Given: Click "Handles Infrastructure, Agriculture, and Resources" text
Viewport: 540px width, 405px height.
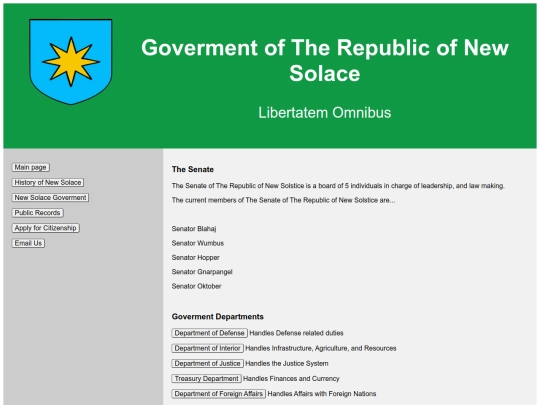Looking at the screenshot, I should [321, 348].
